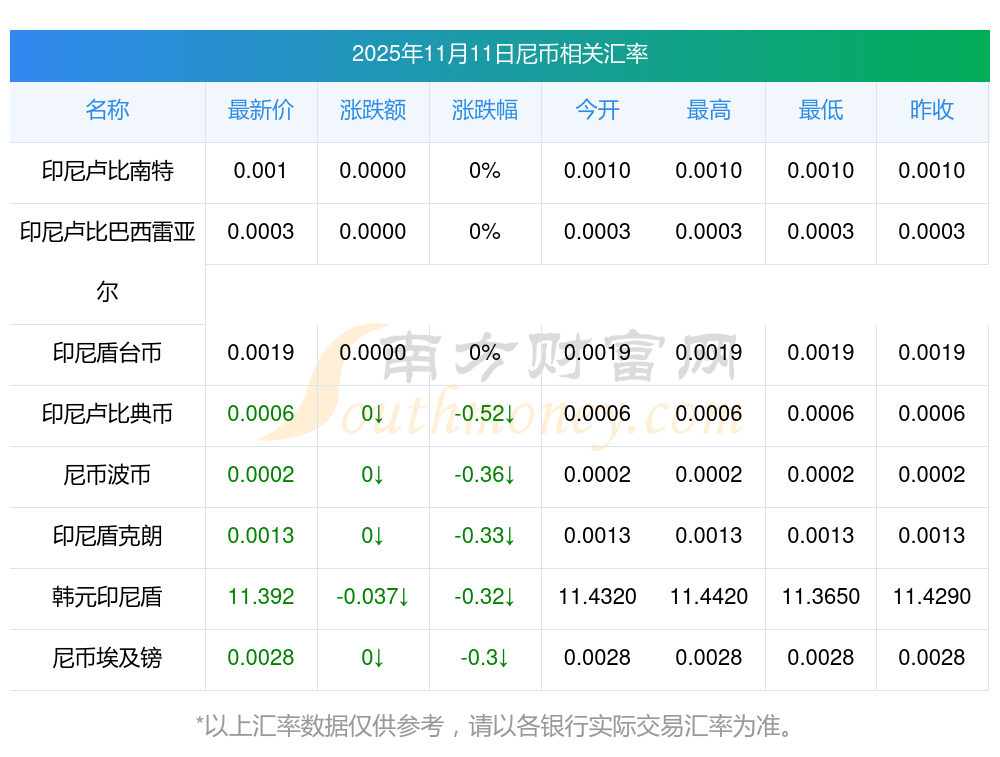Open the 印尼卢比南特 row name

point(107,171)
